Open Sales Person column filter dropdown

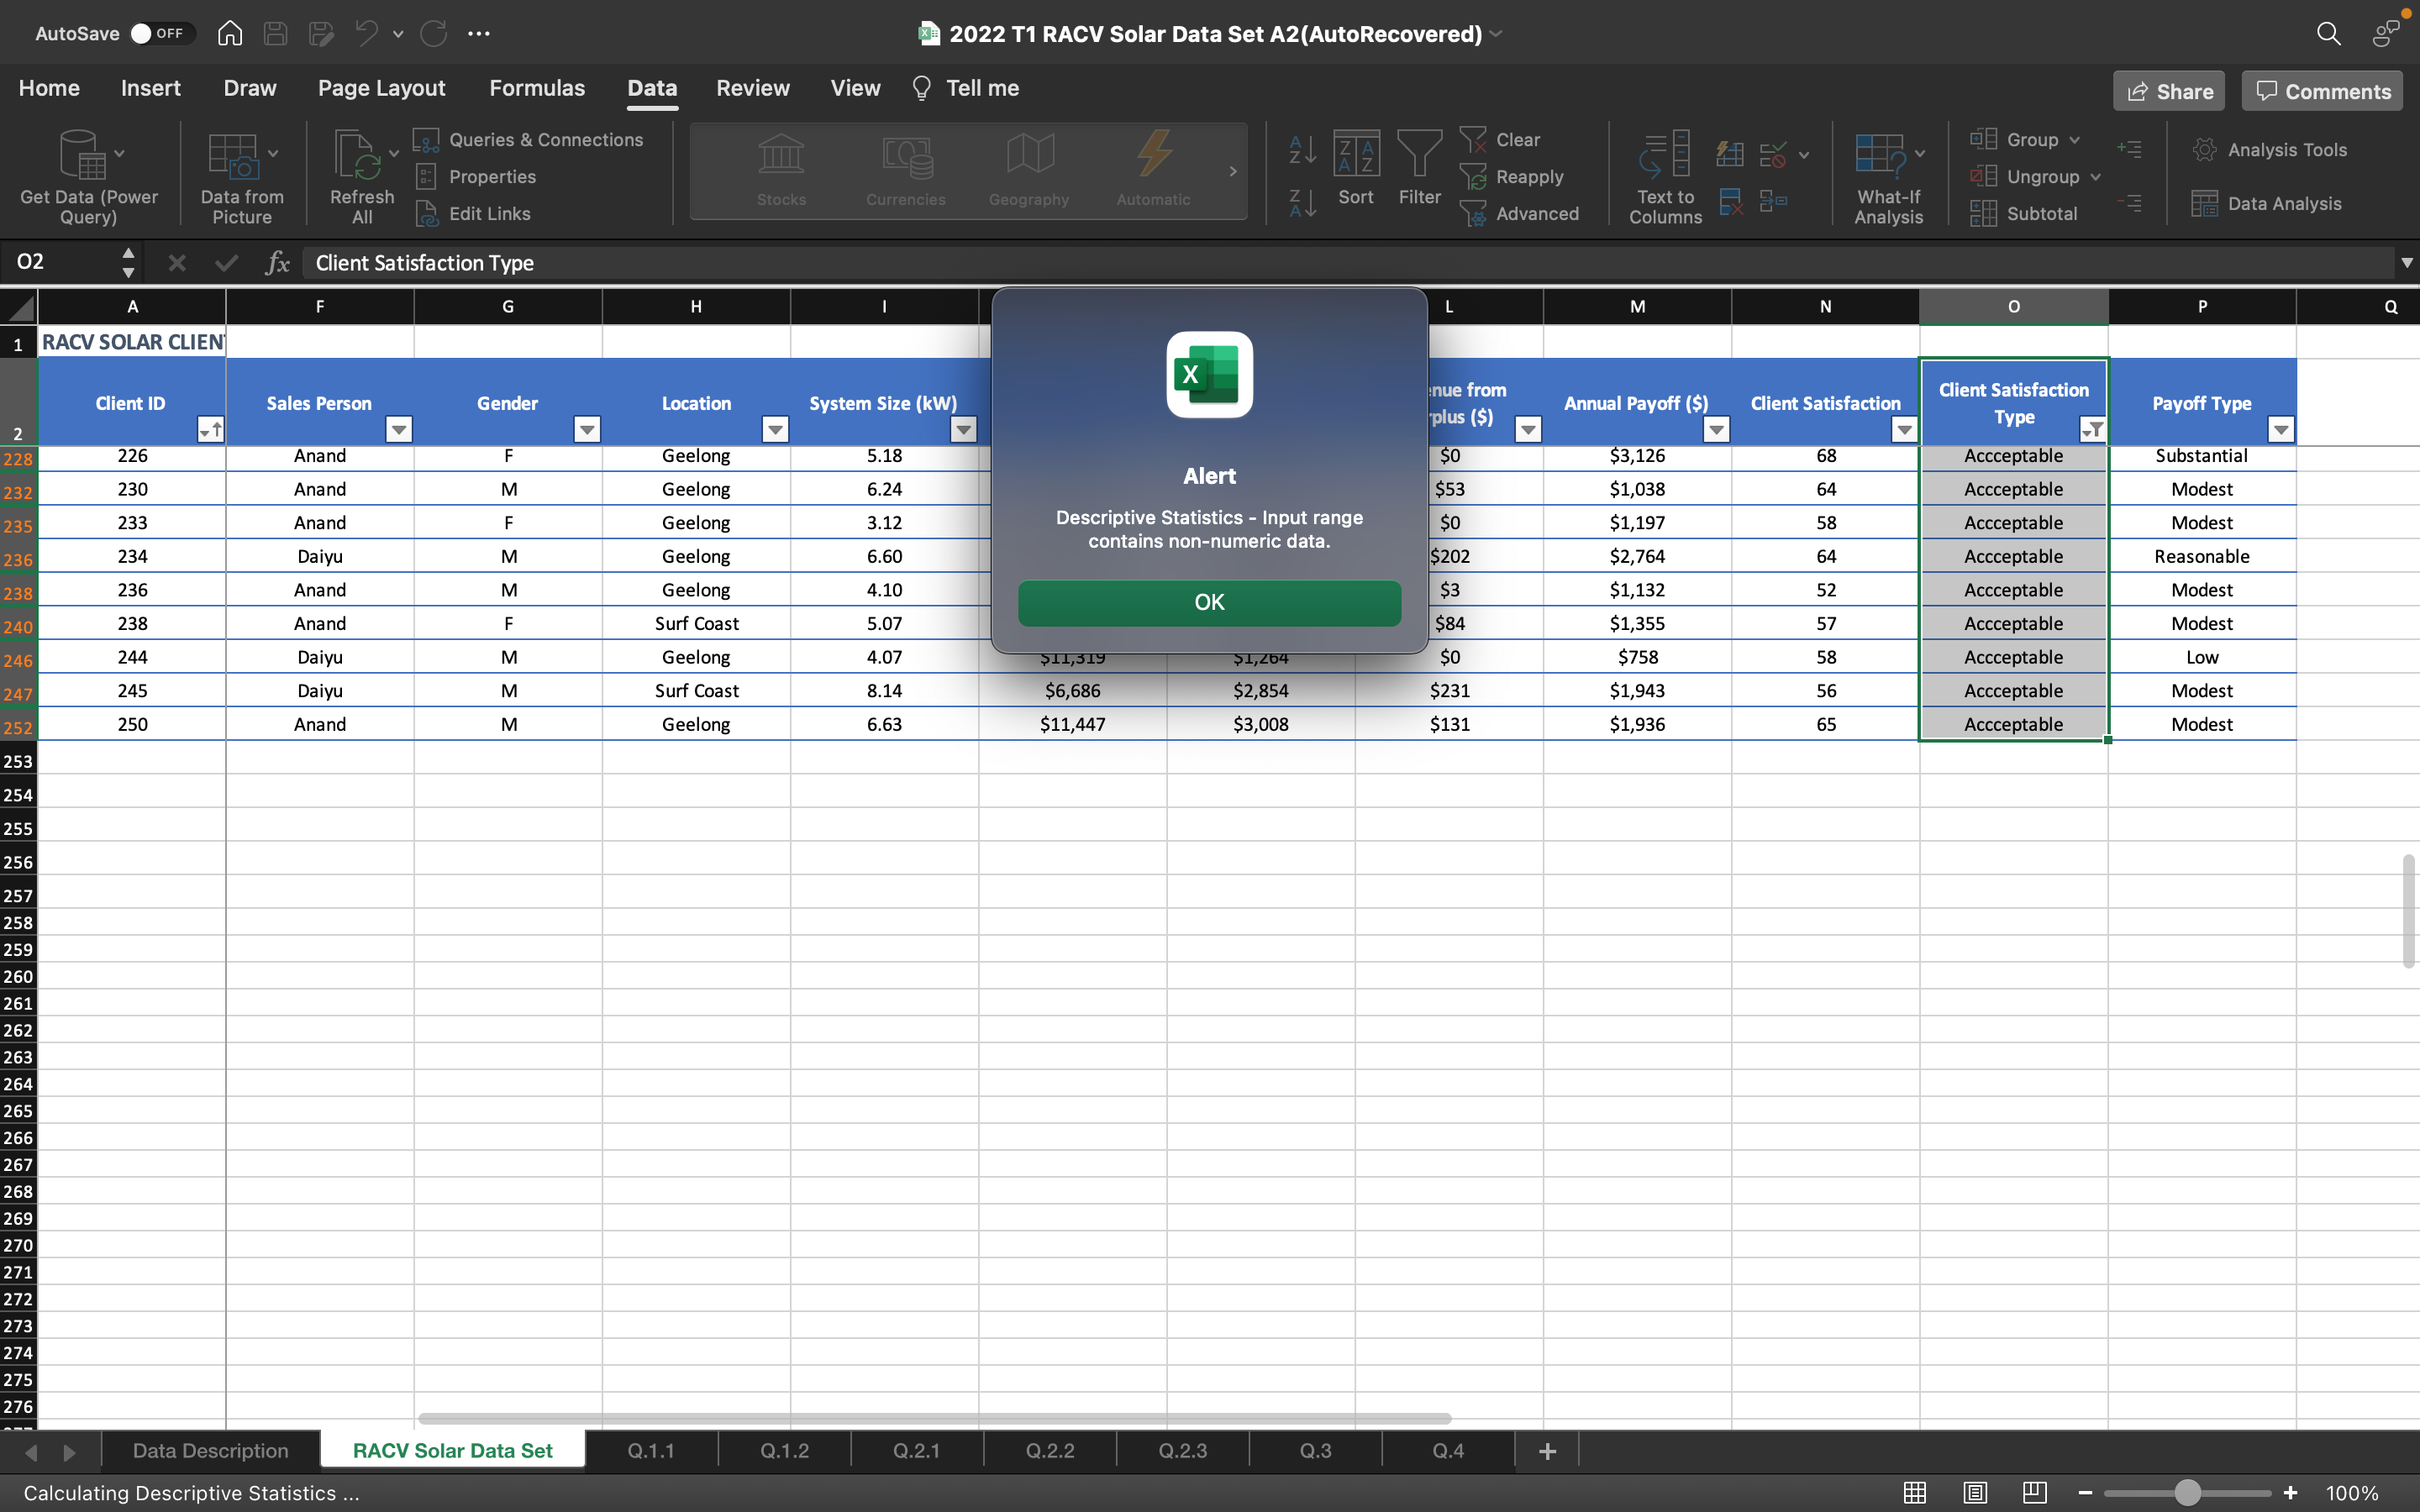pos(398,430)
